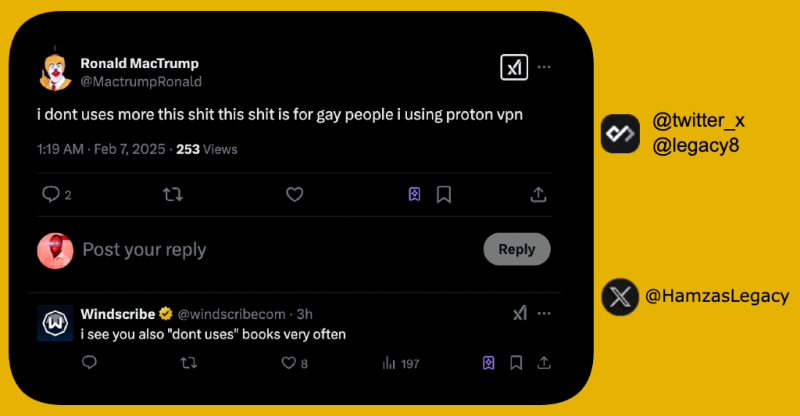This screenshot has height=416, width=800.
Task: Bookmark the Ronald MacTrump post
Action: (444, 195)
